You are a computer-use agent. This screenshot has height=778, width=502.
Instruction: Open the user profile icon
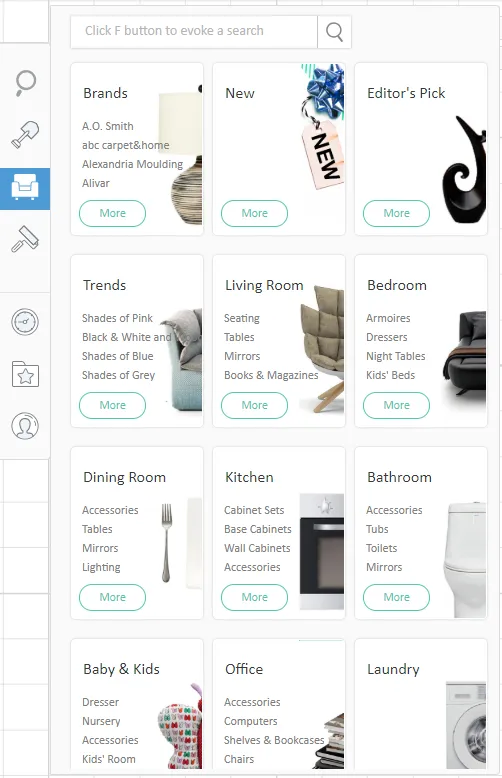tap(25, 426)
